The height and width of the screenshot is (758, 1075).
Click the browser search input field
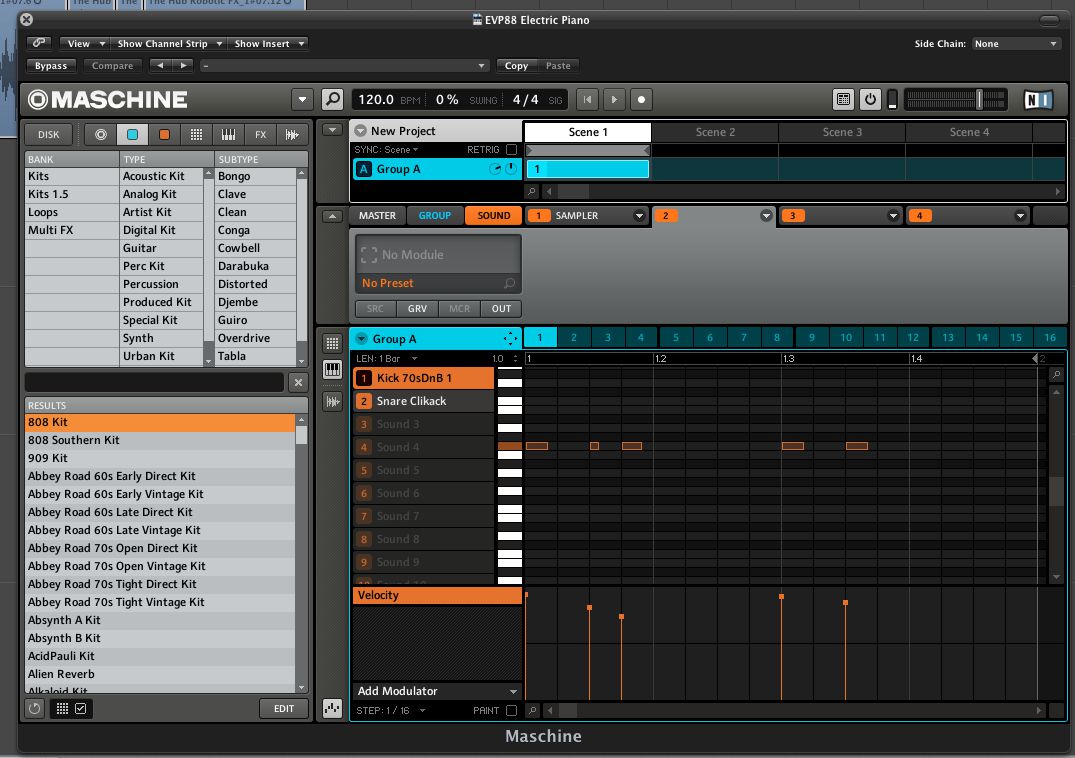coord(154,382)
